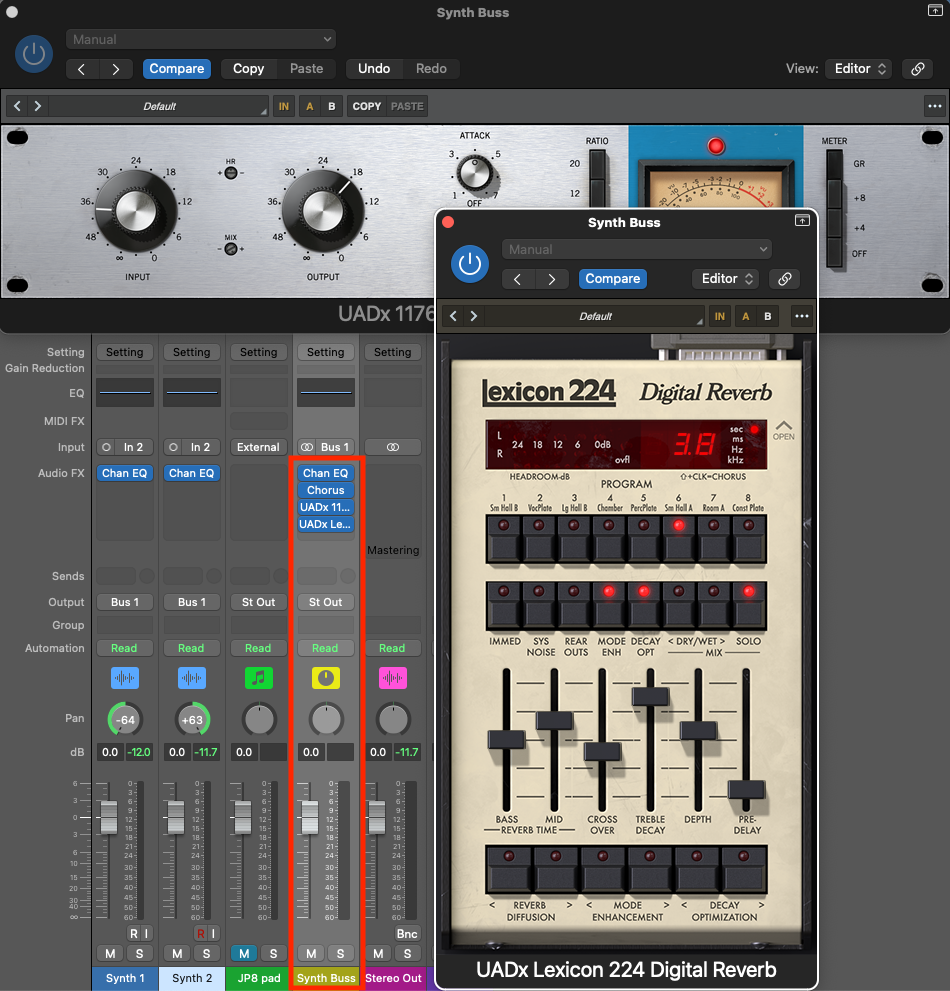Adjust Synth Buss volume fader
The width and height of the screenshot is (950, 991).
tap(310, 817)
